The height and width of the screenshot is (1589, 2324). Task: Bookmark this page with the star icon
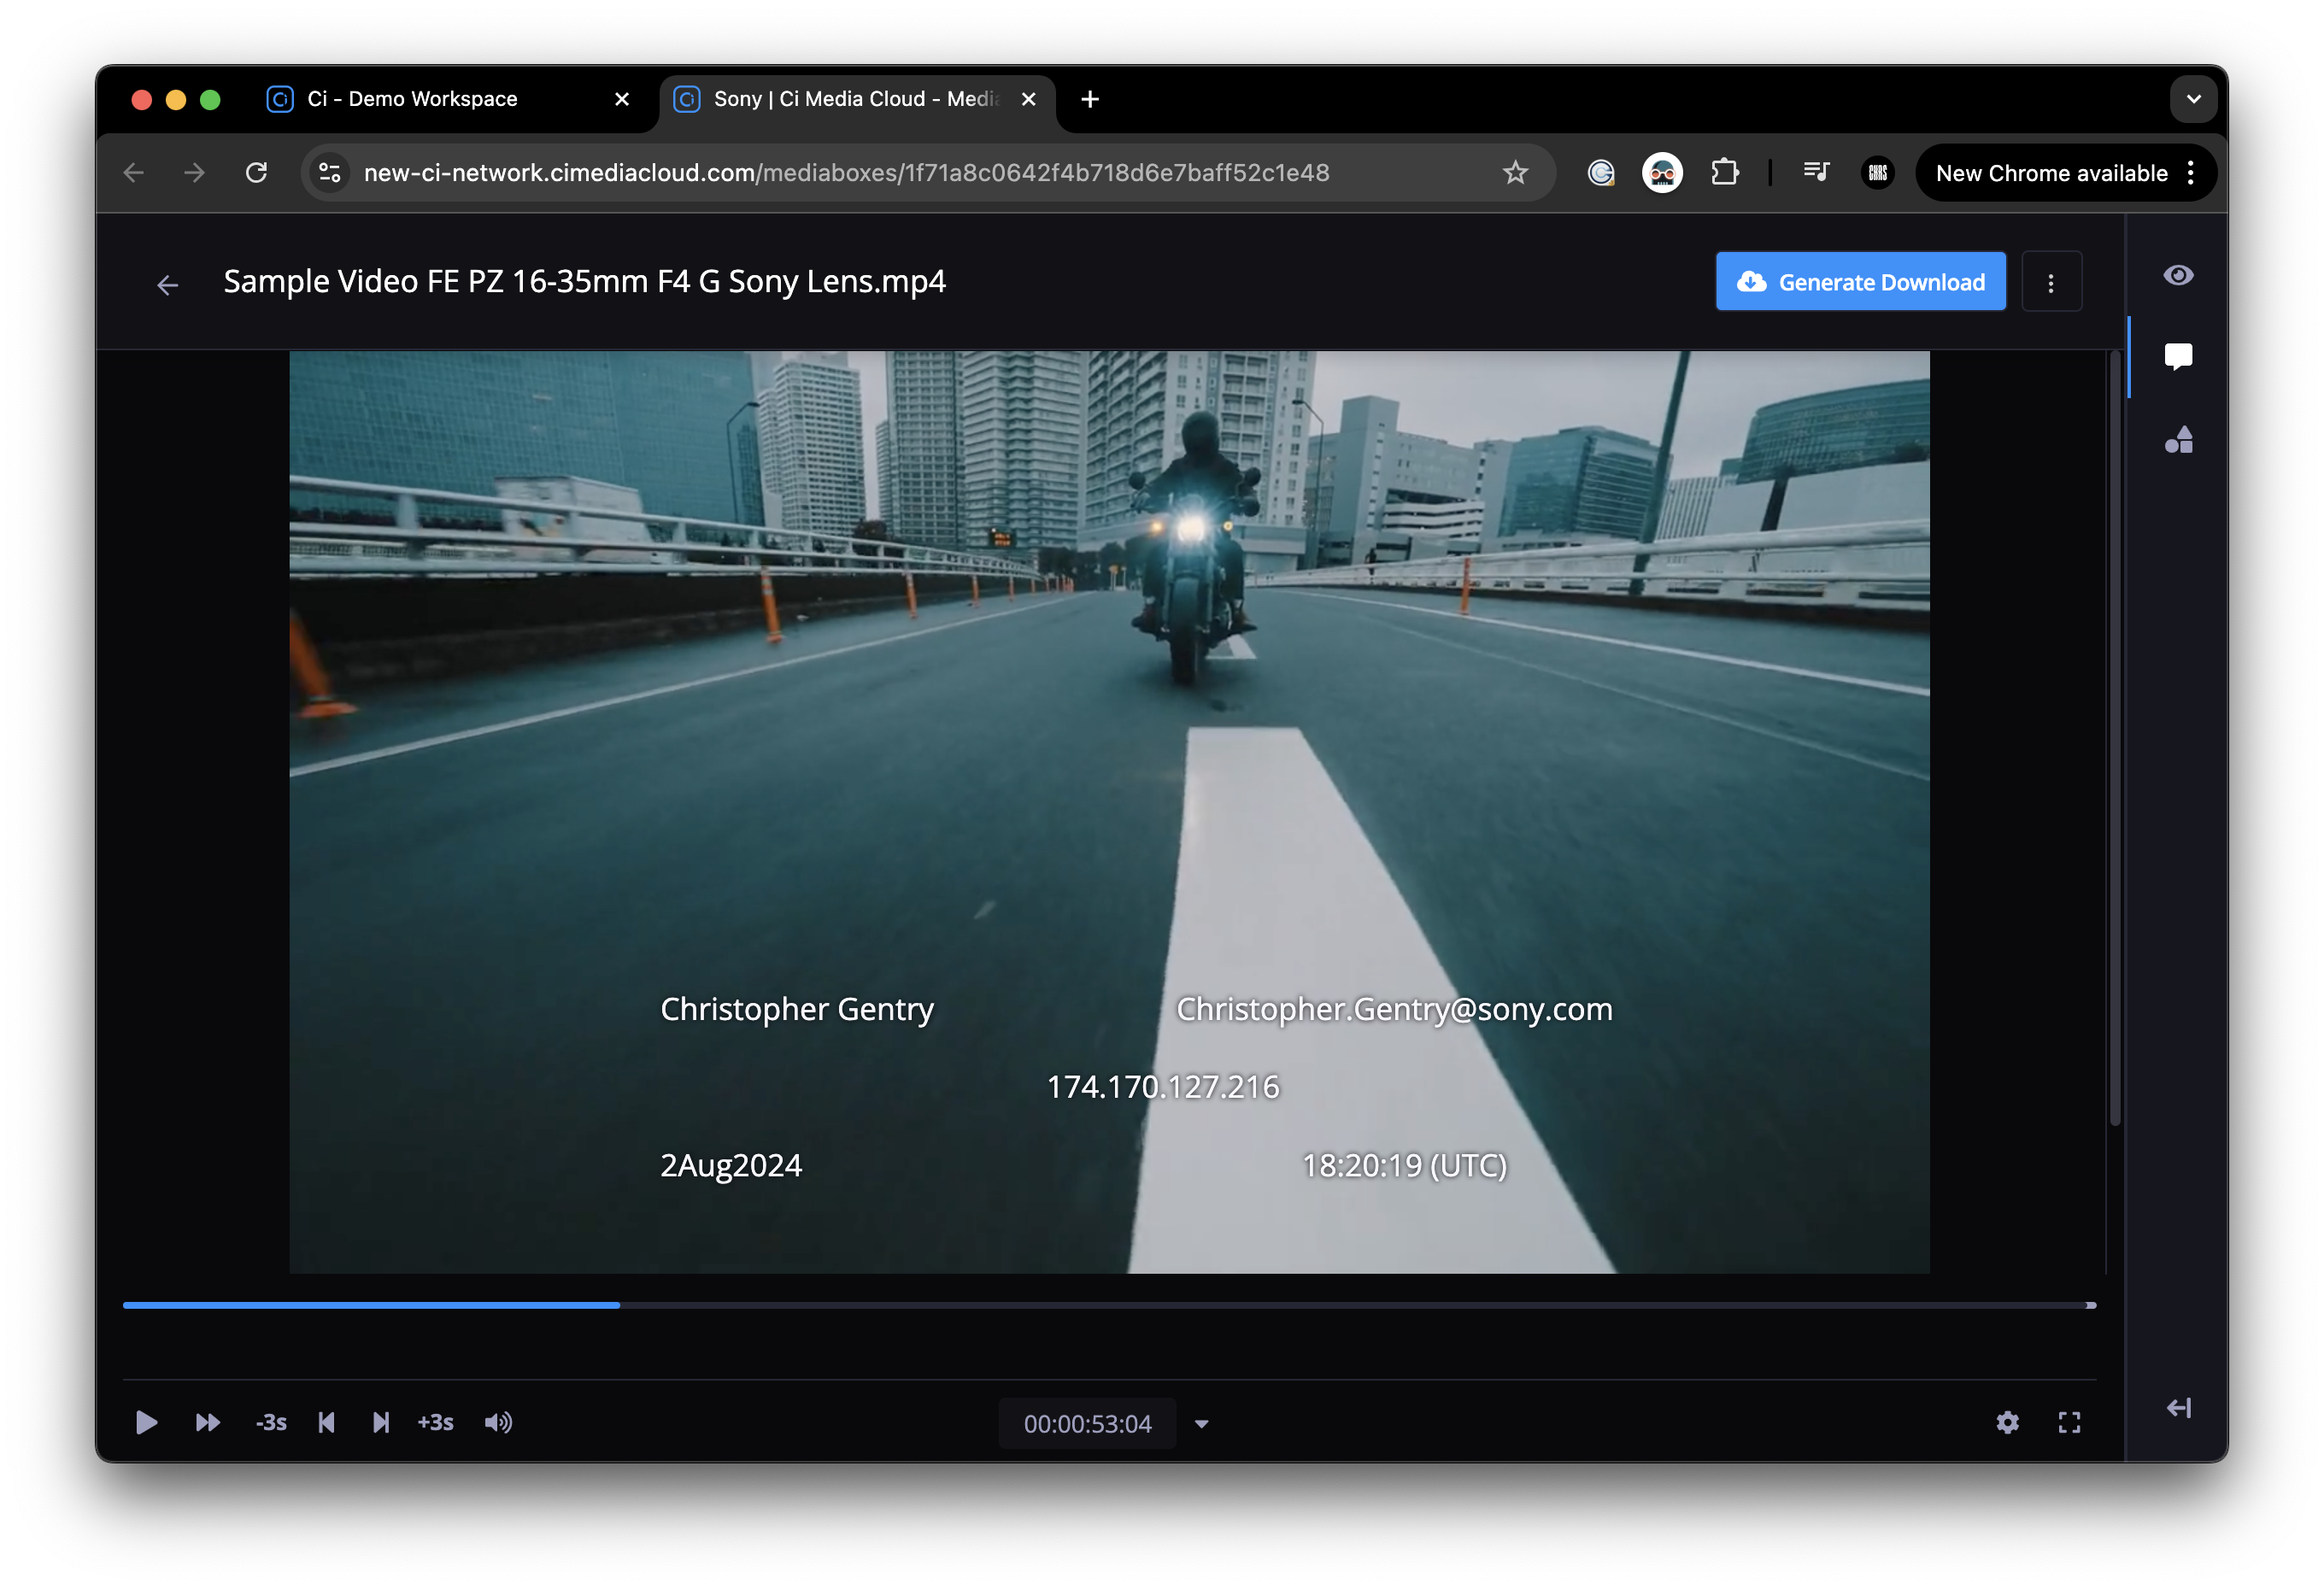pyautogui.click(x=1515, y=172)
